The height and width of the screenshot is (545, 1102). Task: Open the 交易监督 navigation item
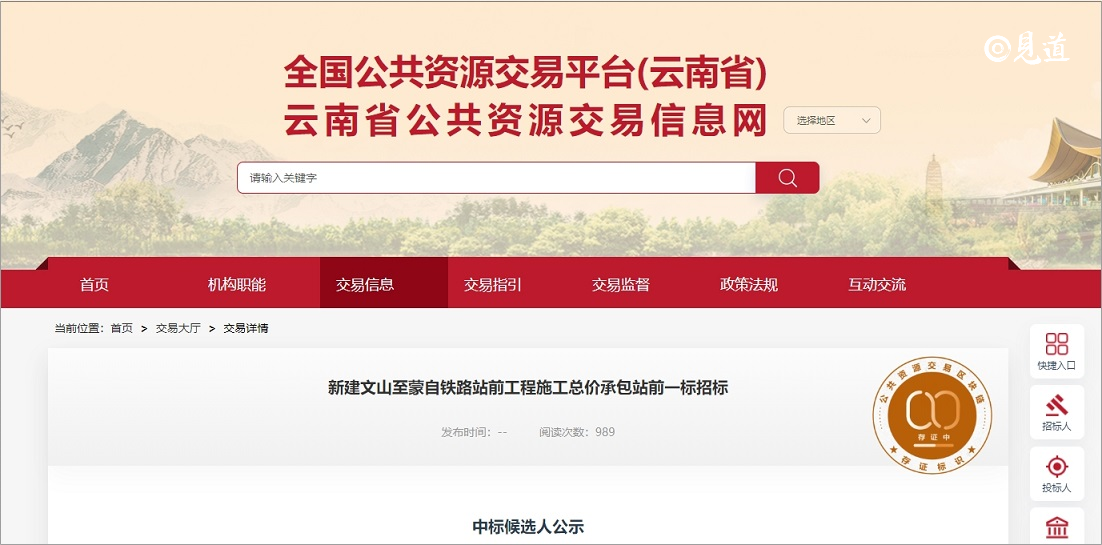(x=621, y=285)
